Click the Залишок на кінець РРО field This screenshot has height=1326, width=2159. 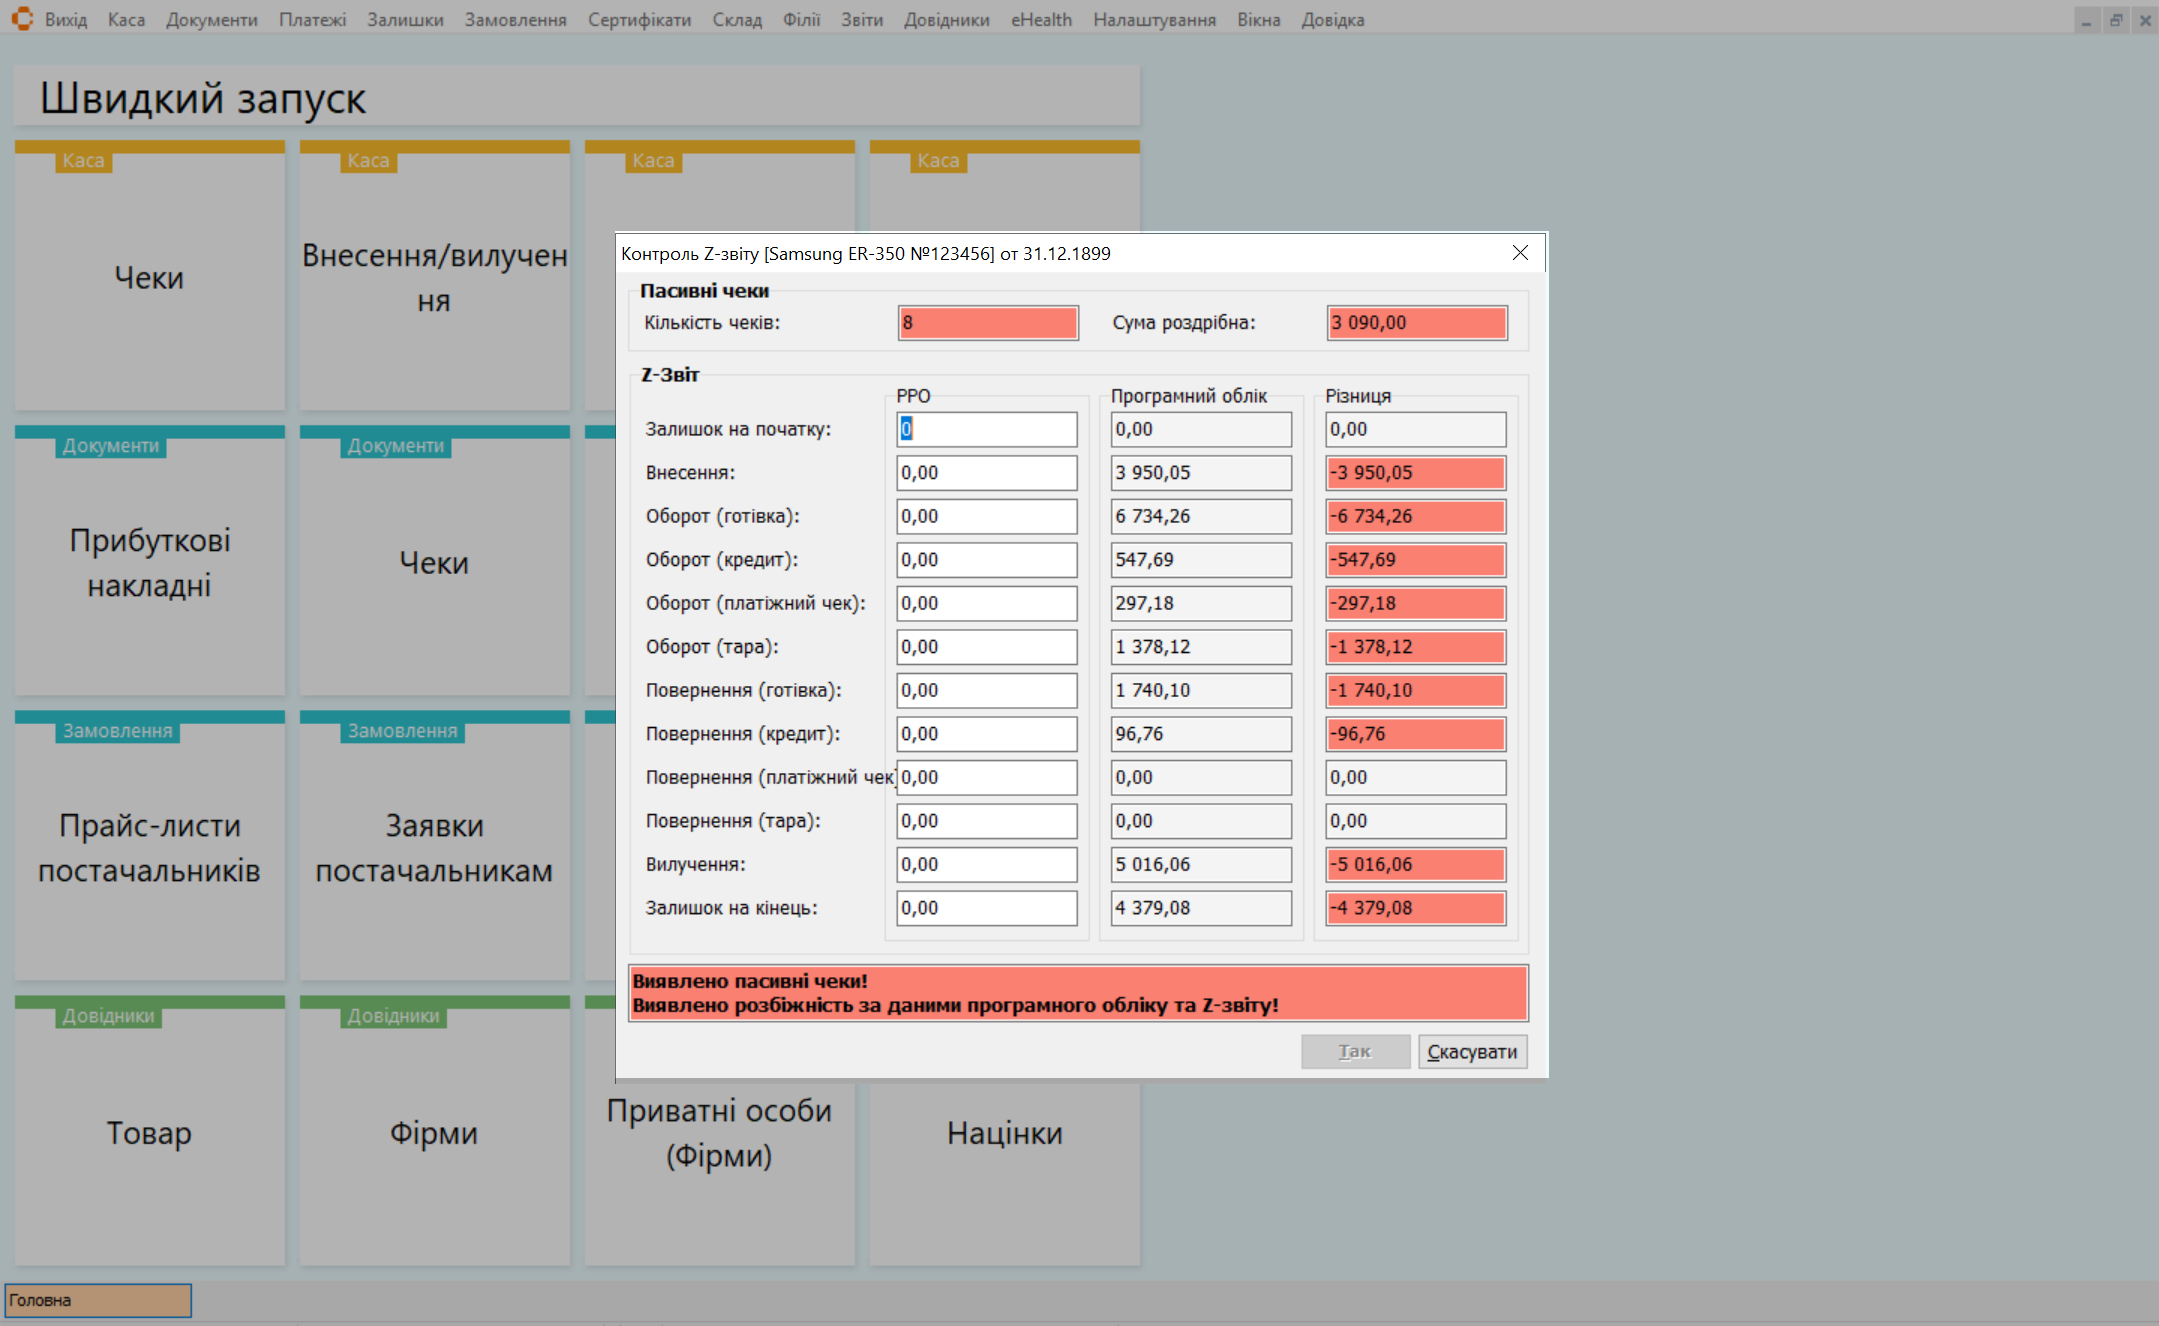pyautogui.click(x=986, y=908)
